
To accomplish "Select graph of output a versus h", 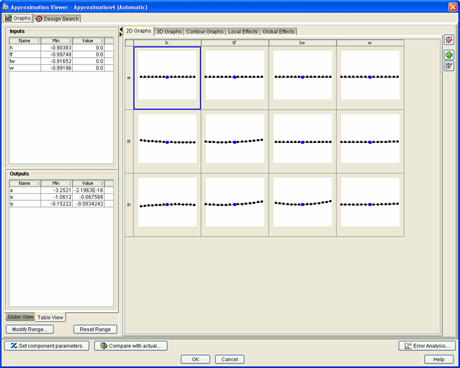I will (x=167, y=78).
